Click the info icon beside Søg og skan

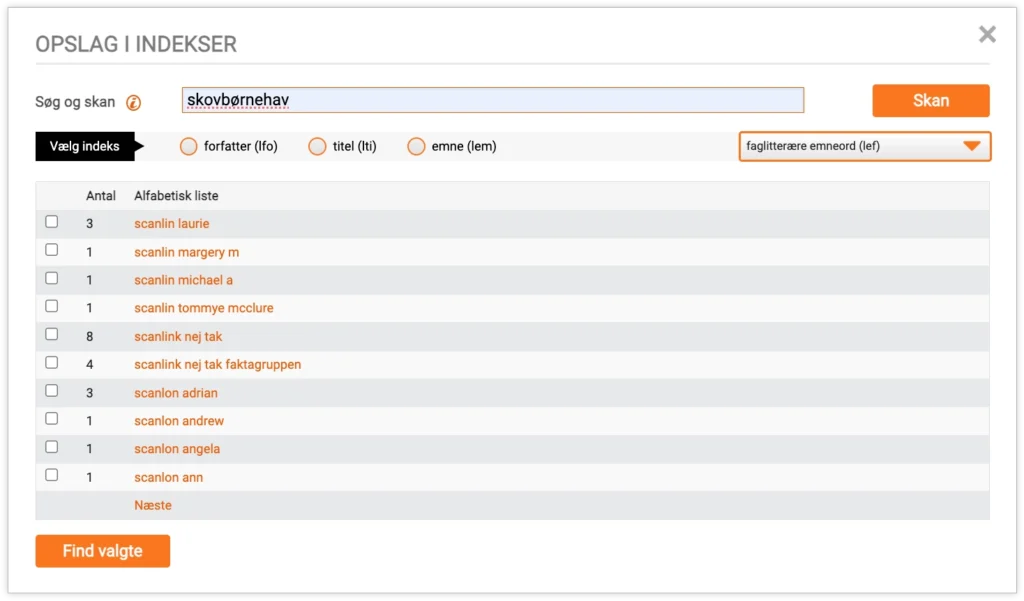(x=133, y=102)
